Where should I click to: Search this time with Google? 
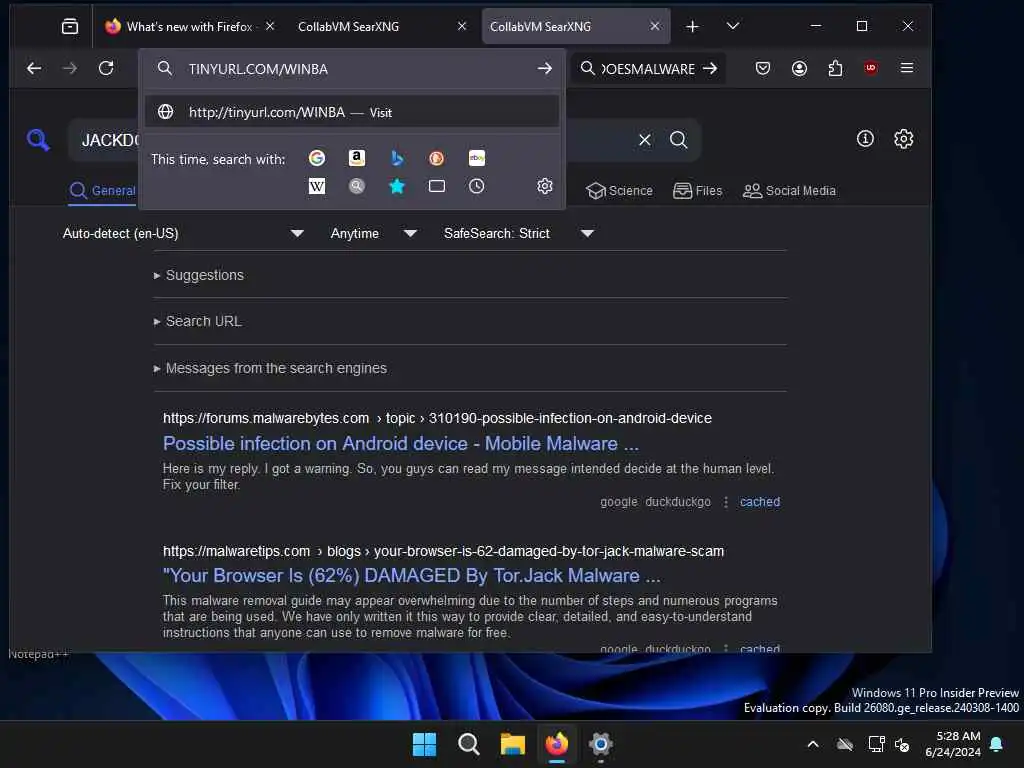(317, 158)
